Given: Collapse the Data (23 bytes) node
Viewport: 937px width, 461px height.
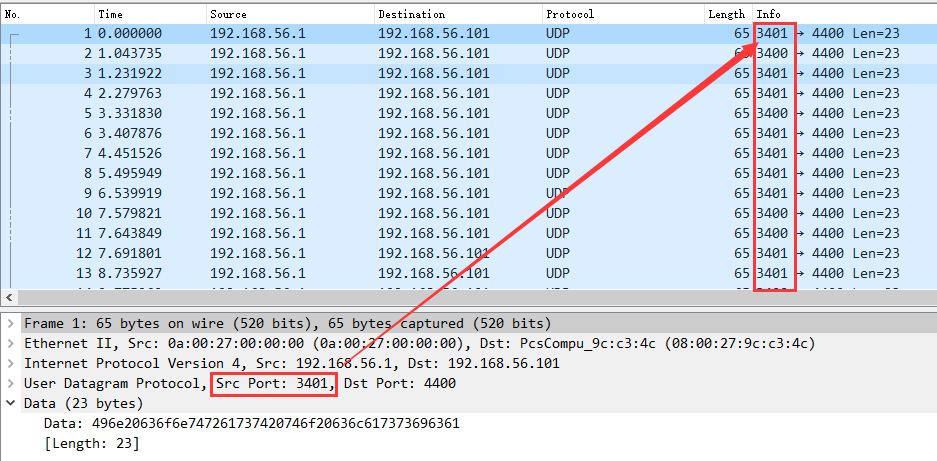Looking at the screenshot, I should coord(11,403).
